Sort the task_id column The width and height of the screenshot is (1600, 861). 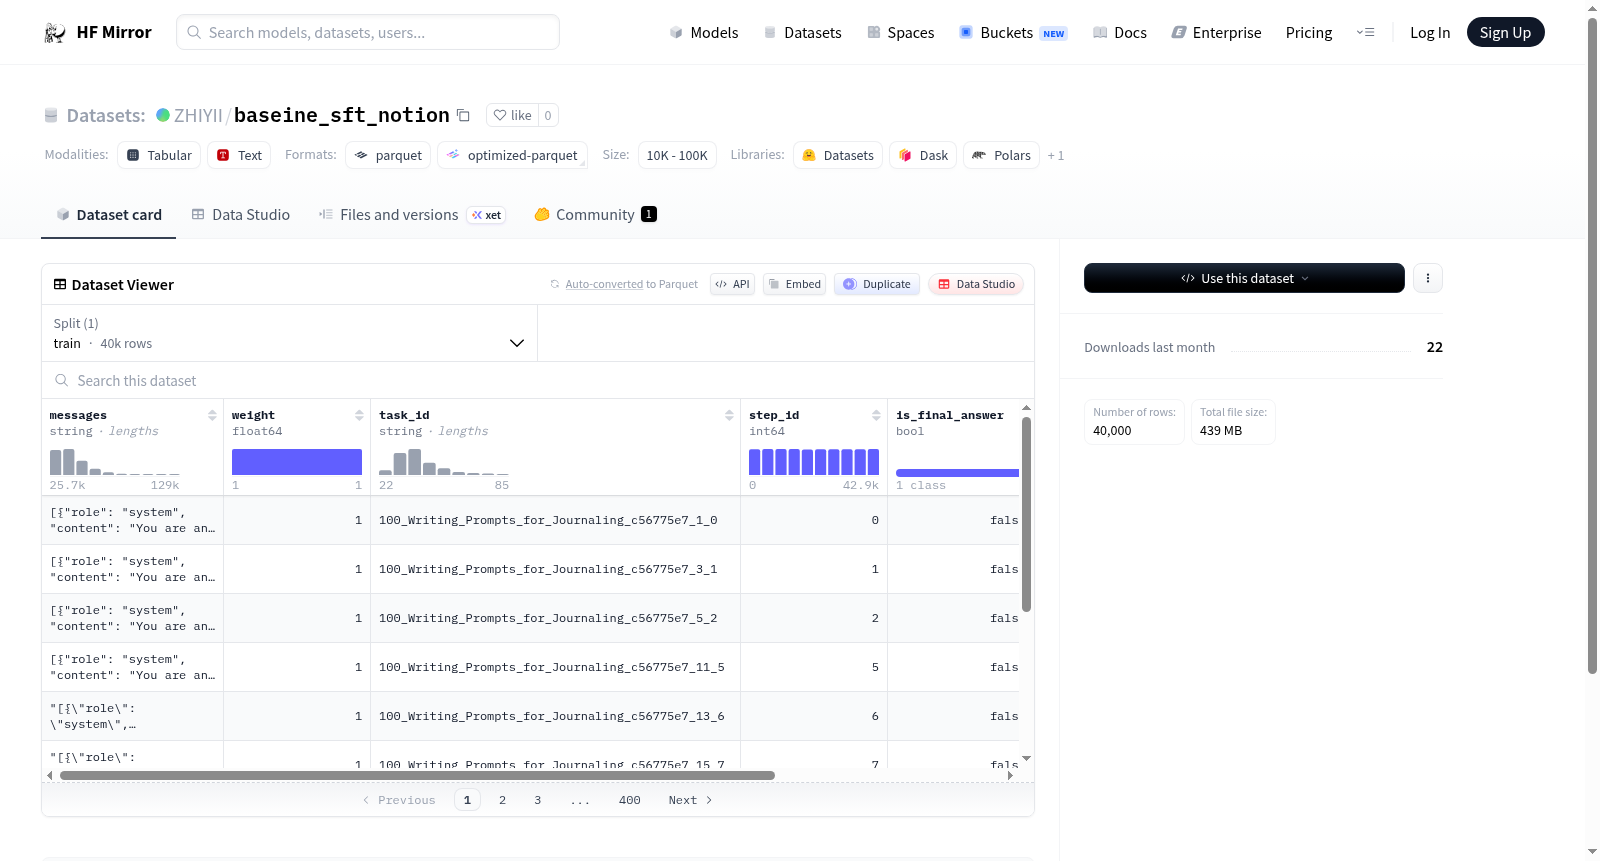click(x=729, y=415)
